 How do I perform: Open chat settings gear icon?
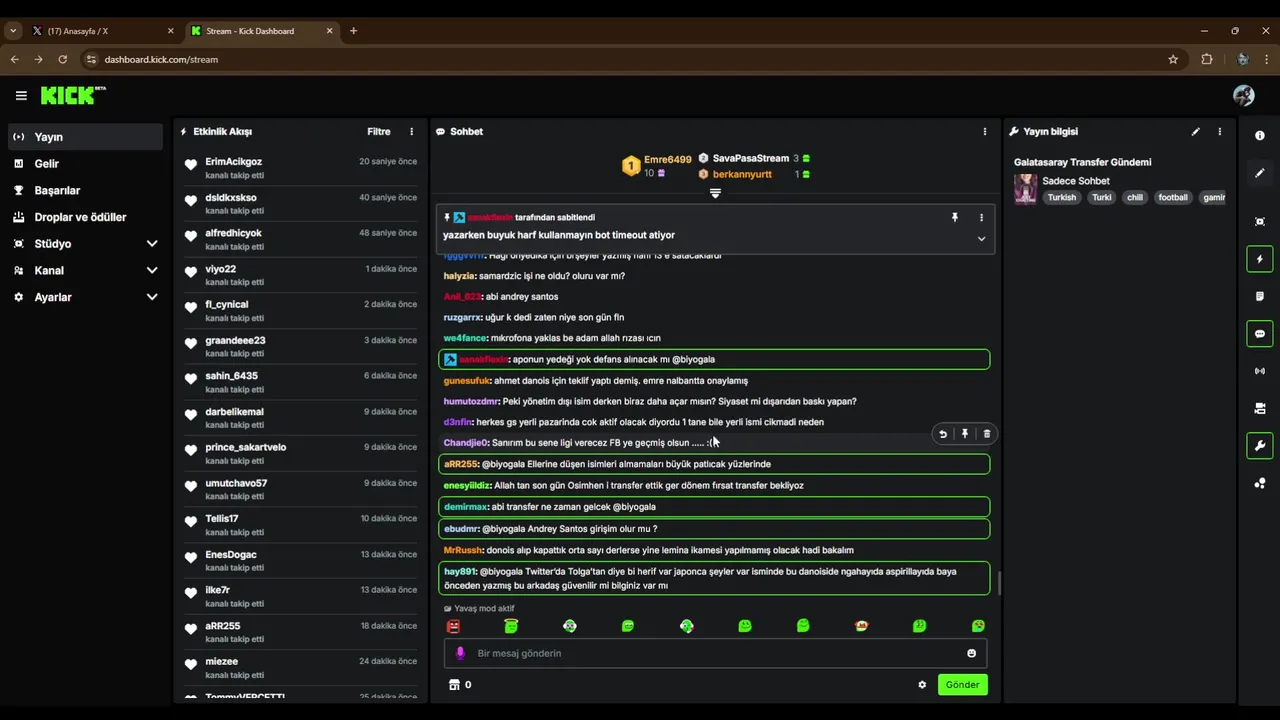(922, 685)
